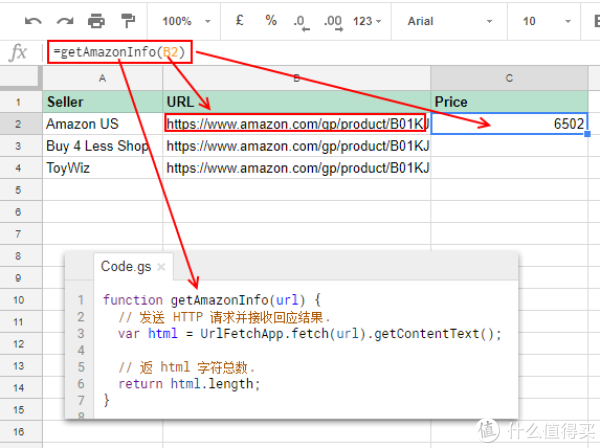Viewport: 600px width, 448px height.
Task: Select the Paint format tool
Action: click(128, 21)
